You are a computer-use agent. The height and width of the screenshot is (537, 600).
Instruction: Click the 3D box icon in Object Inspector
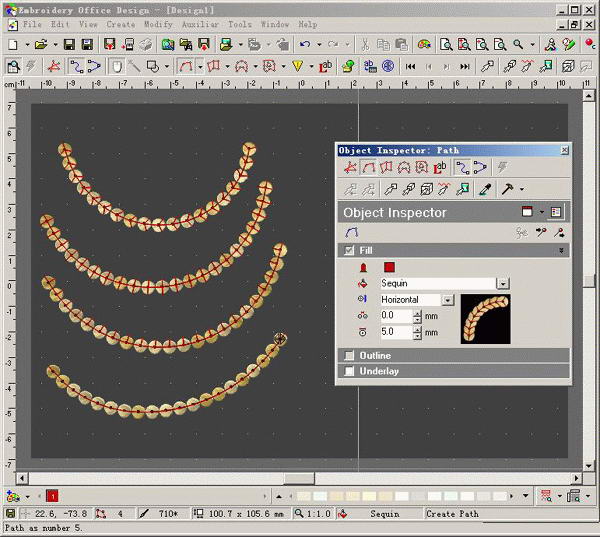(426, 189)
